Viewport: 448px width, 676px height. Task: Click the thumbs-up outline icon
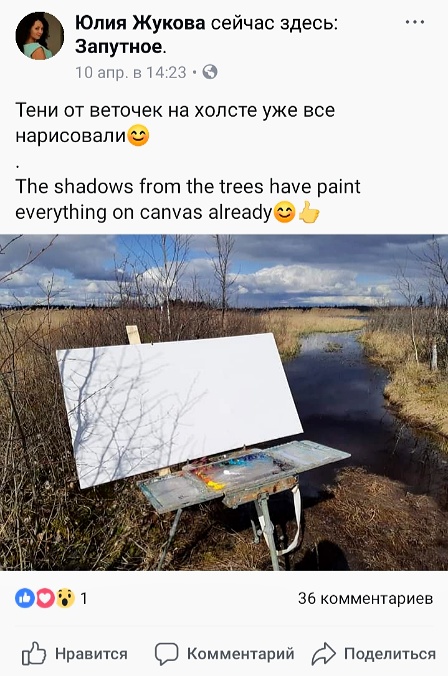[x=34, y=654]
